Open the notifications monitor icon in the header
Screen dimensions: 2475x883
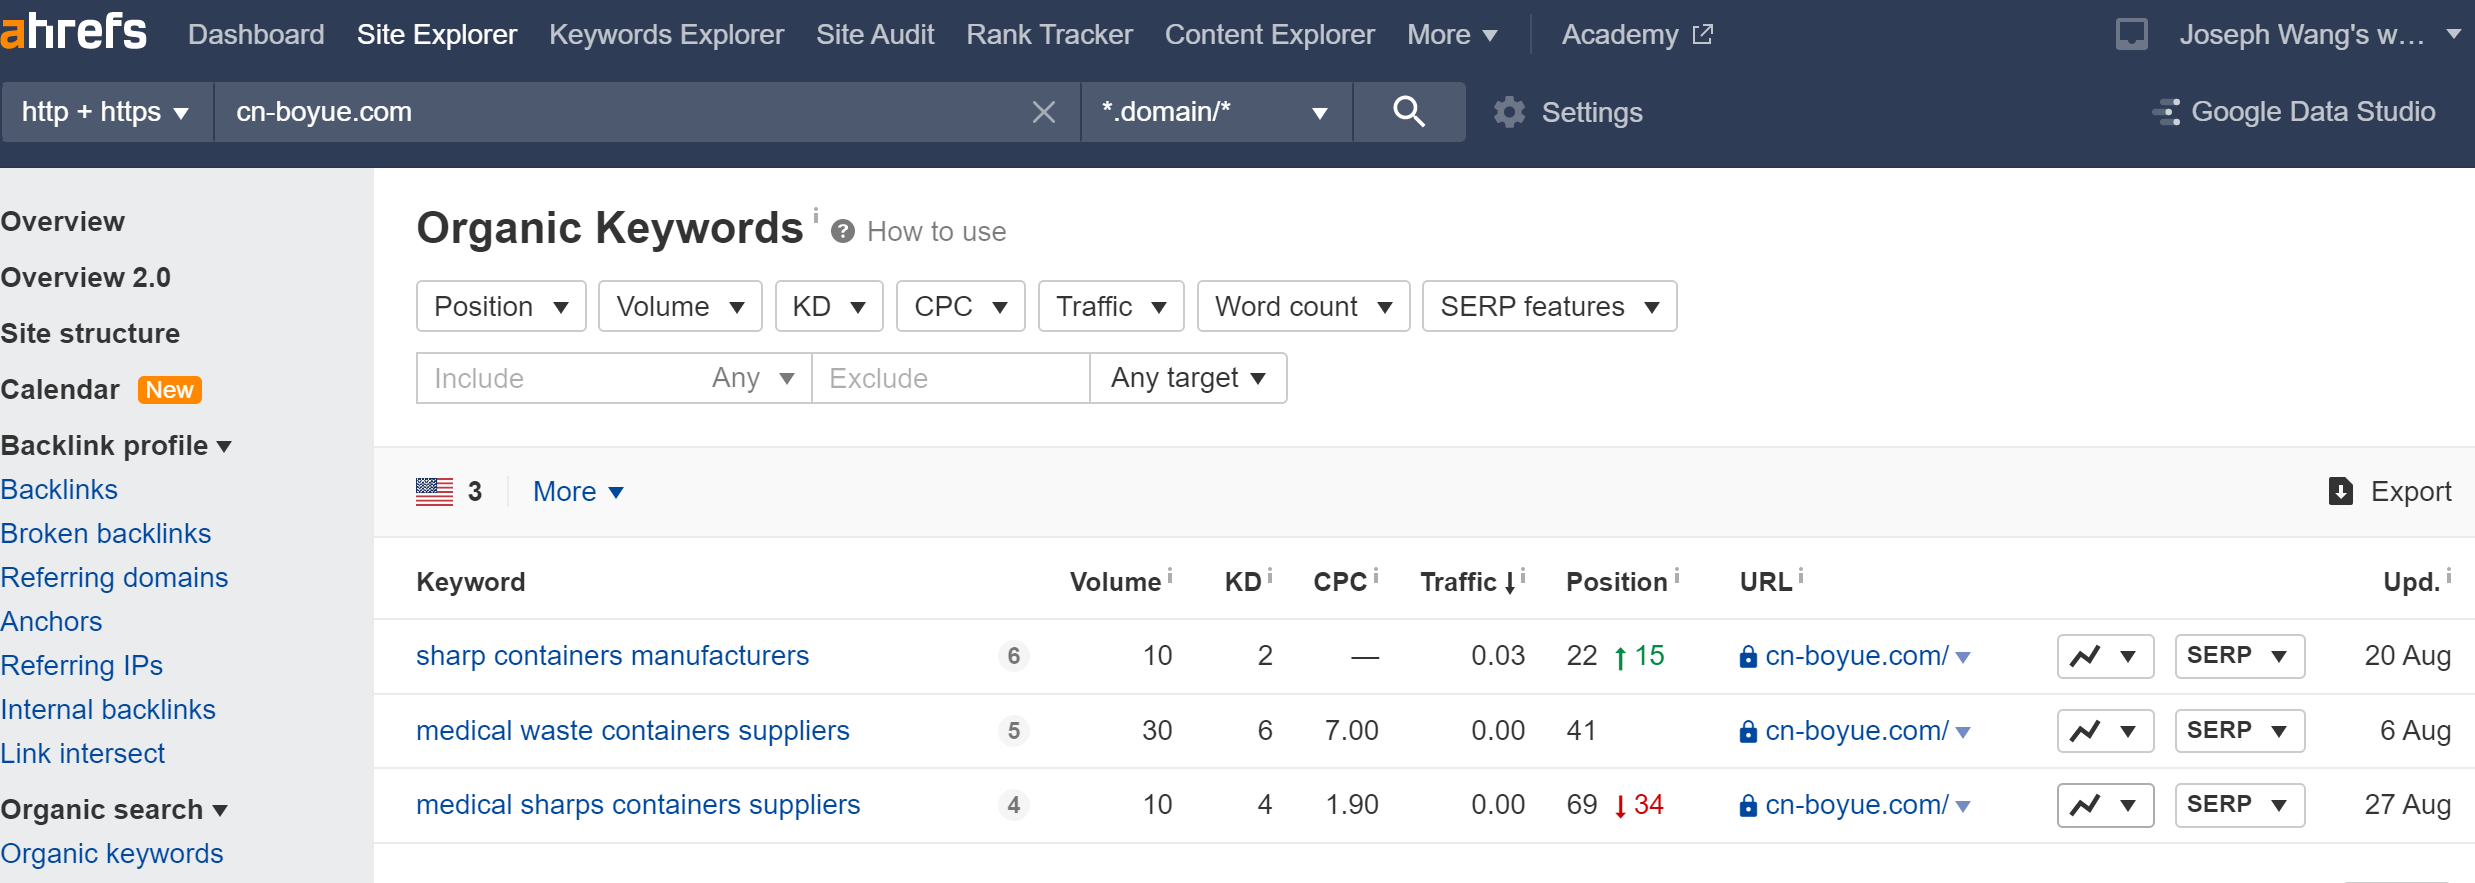click(x=2131, y=34)
